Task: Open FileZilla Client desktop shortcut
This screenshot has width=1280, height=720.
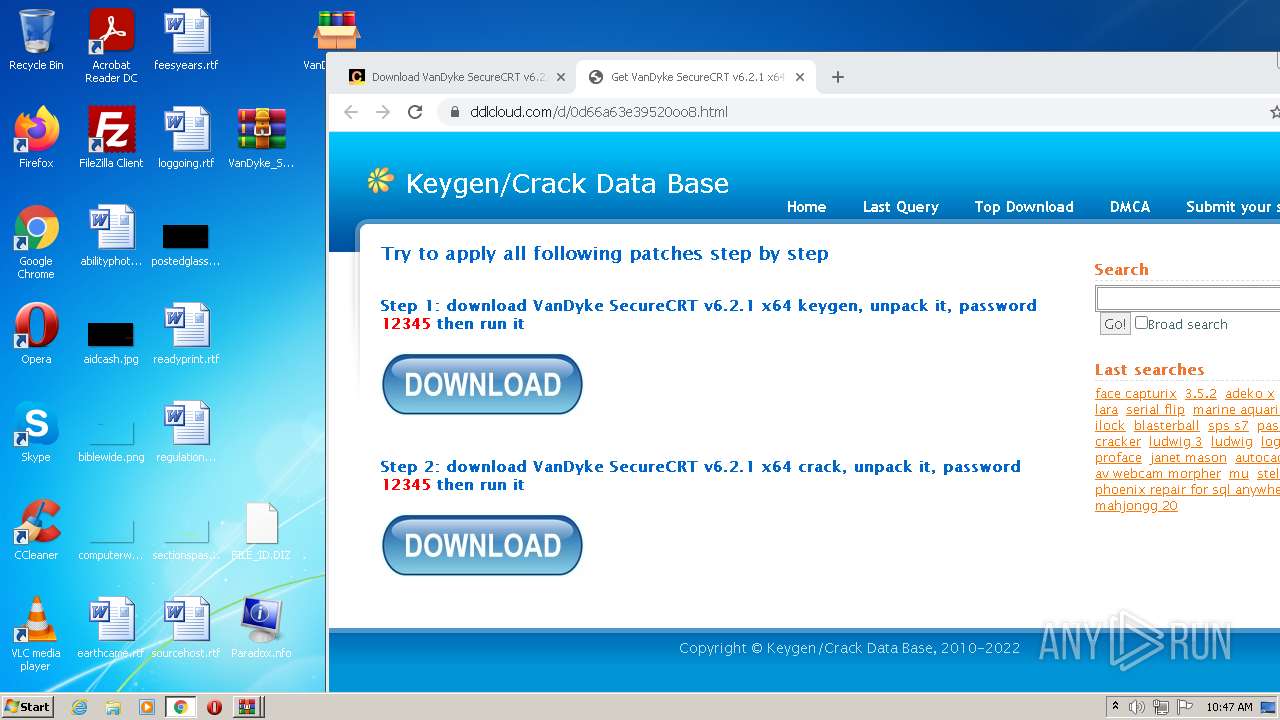Action: tap(111, 138)
